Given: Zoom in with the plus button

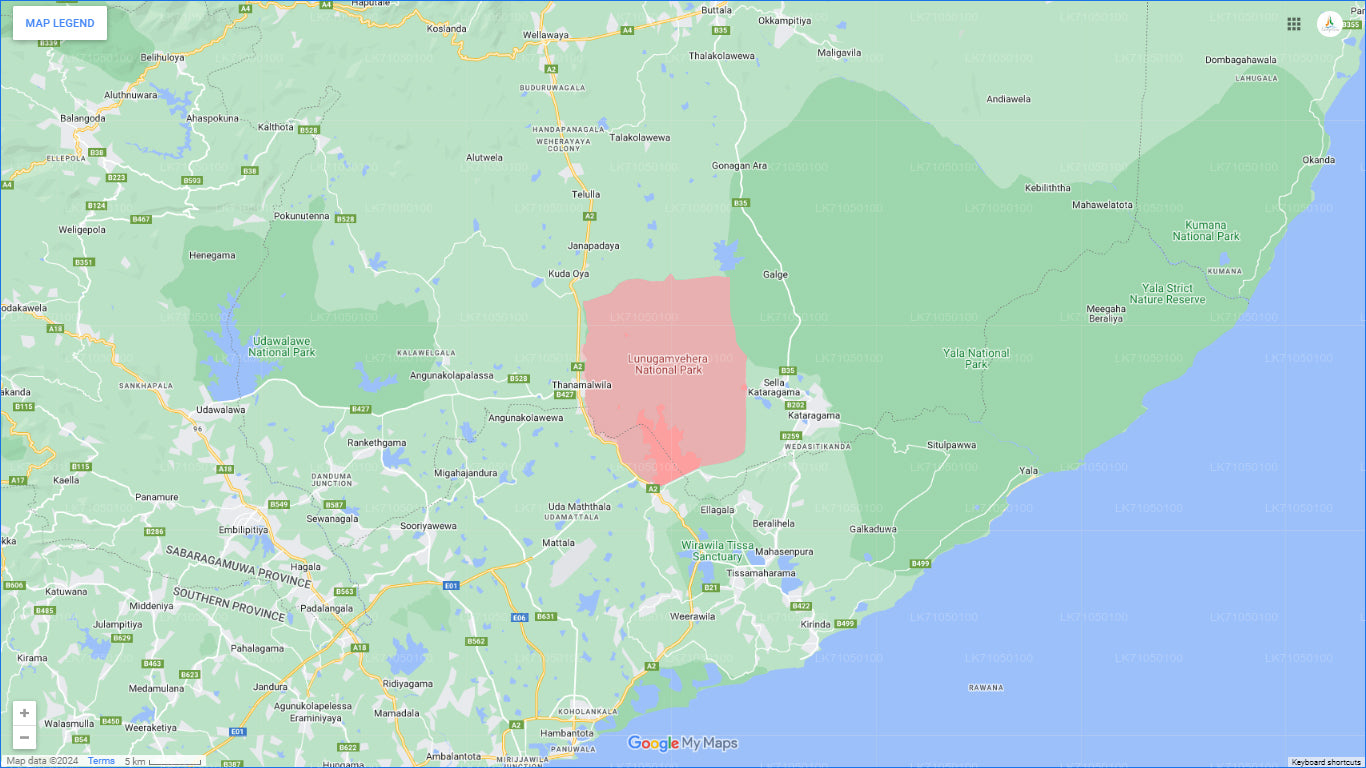Looking at the screenshot, I should pyautogui.click(x=24, y=713).
